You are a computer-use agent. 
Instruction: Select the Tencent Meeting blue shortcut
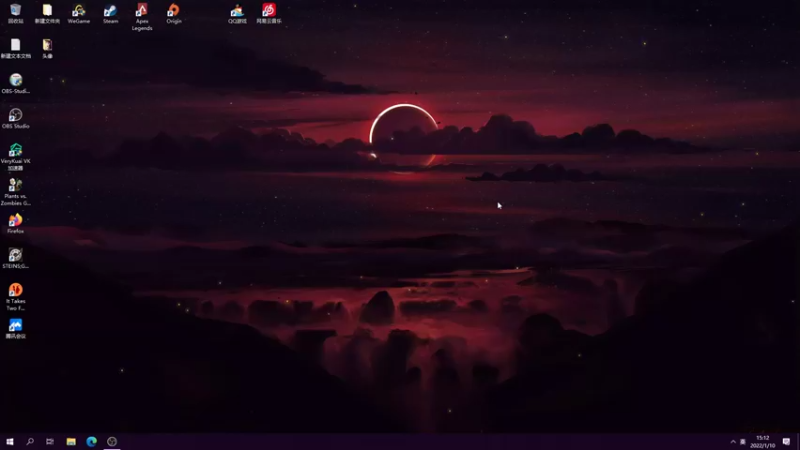tap(16, 329)
